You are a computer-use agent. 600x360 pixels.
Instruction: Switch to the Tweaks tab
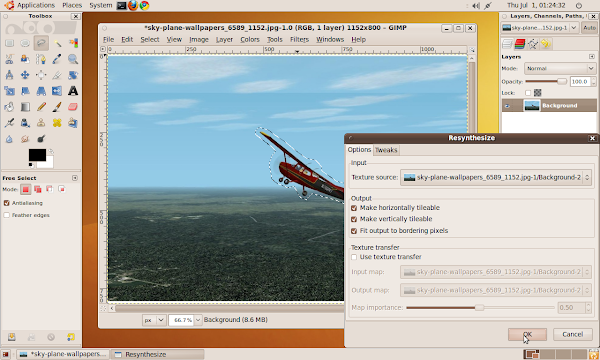(386, 150)
